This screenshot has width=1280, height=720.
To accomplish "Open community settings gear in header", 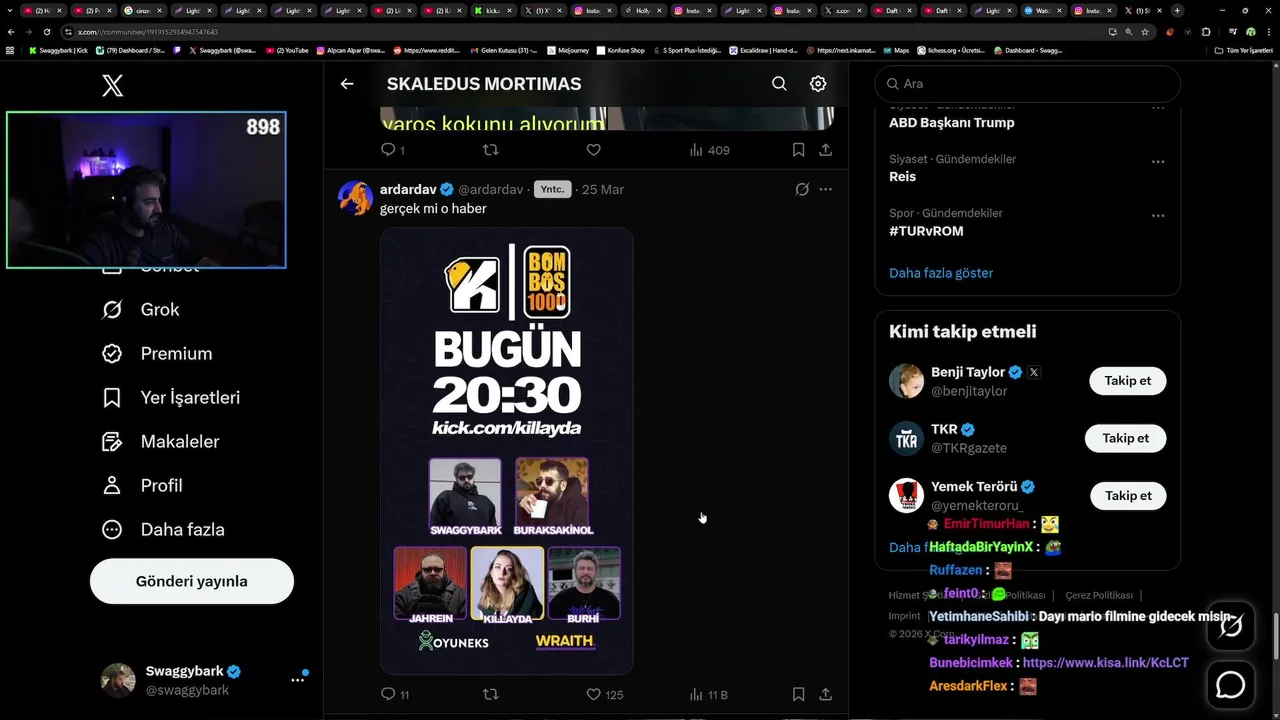I will (x=818, y=84).
